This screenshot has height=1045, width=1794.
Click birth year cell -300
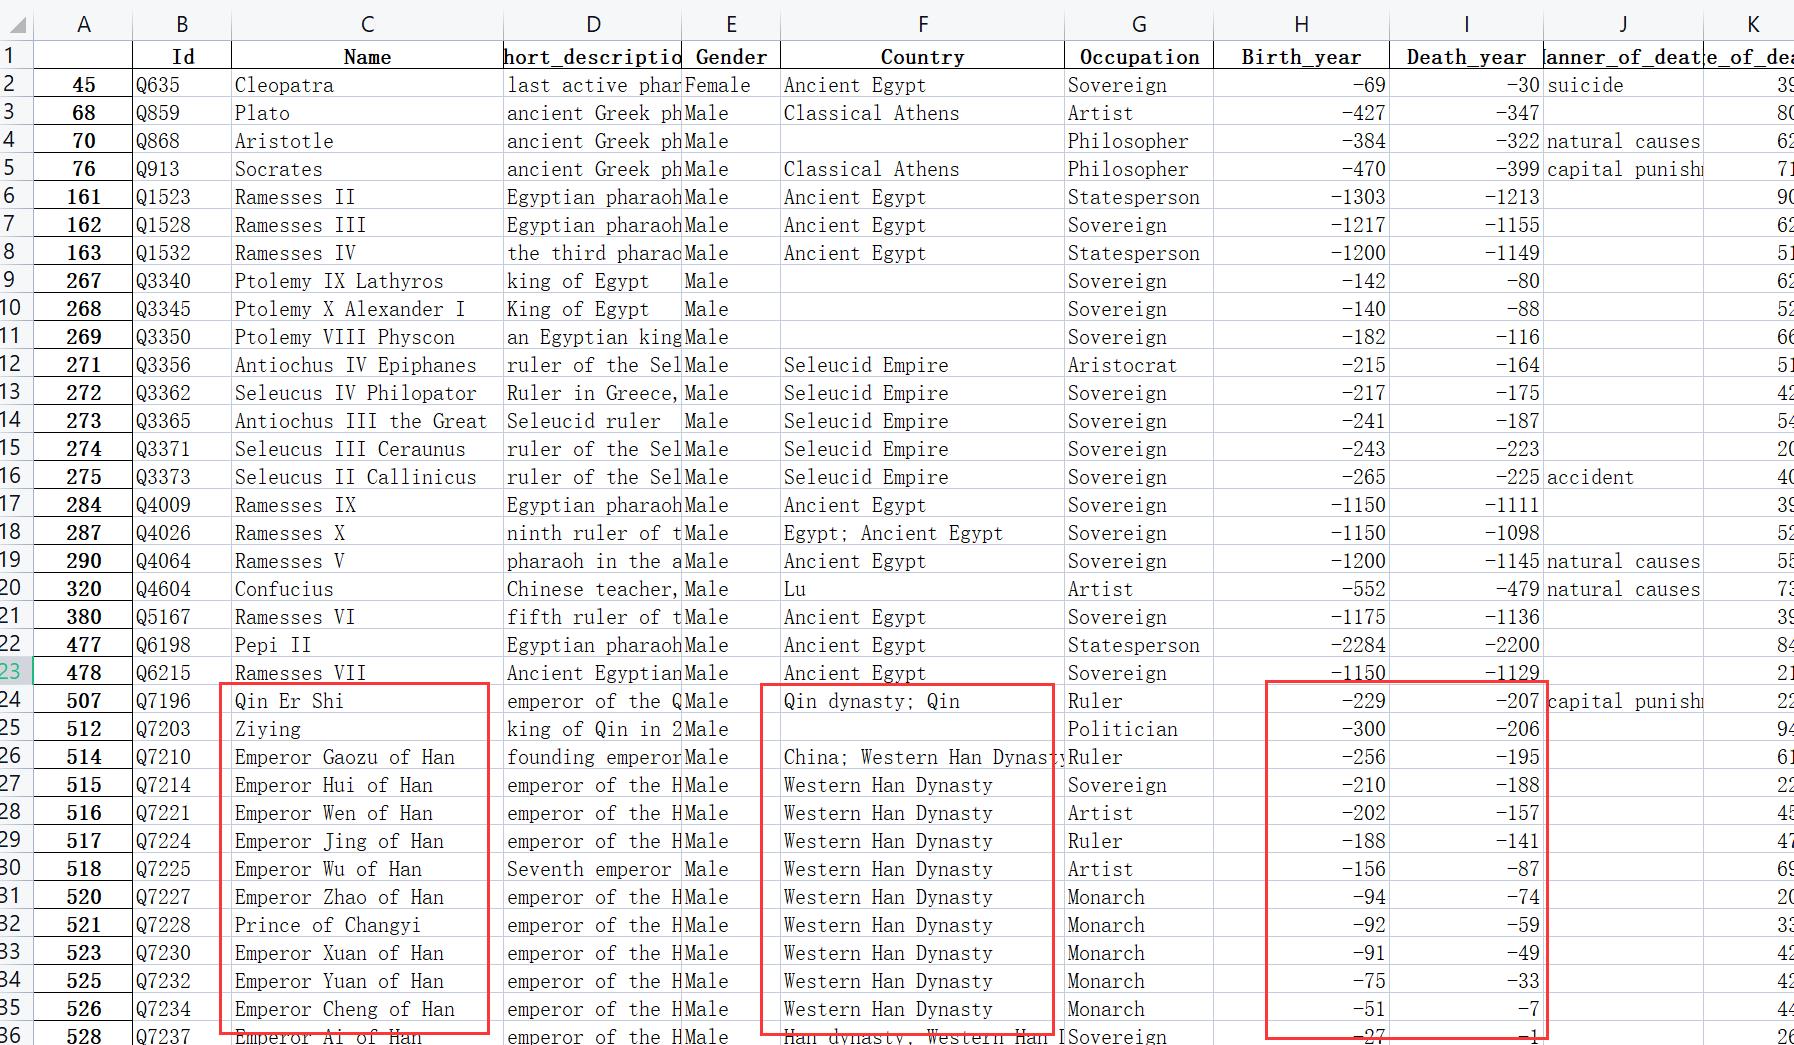1301,729
